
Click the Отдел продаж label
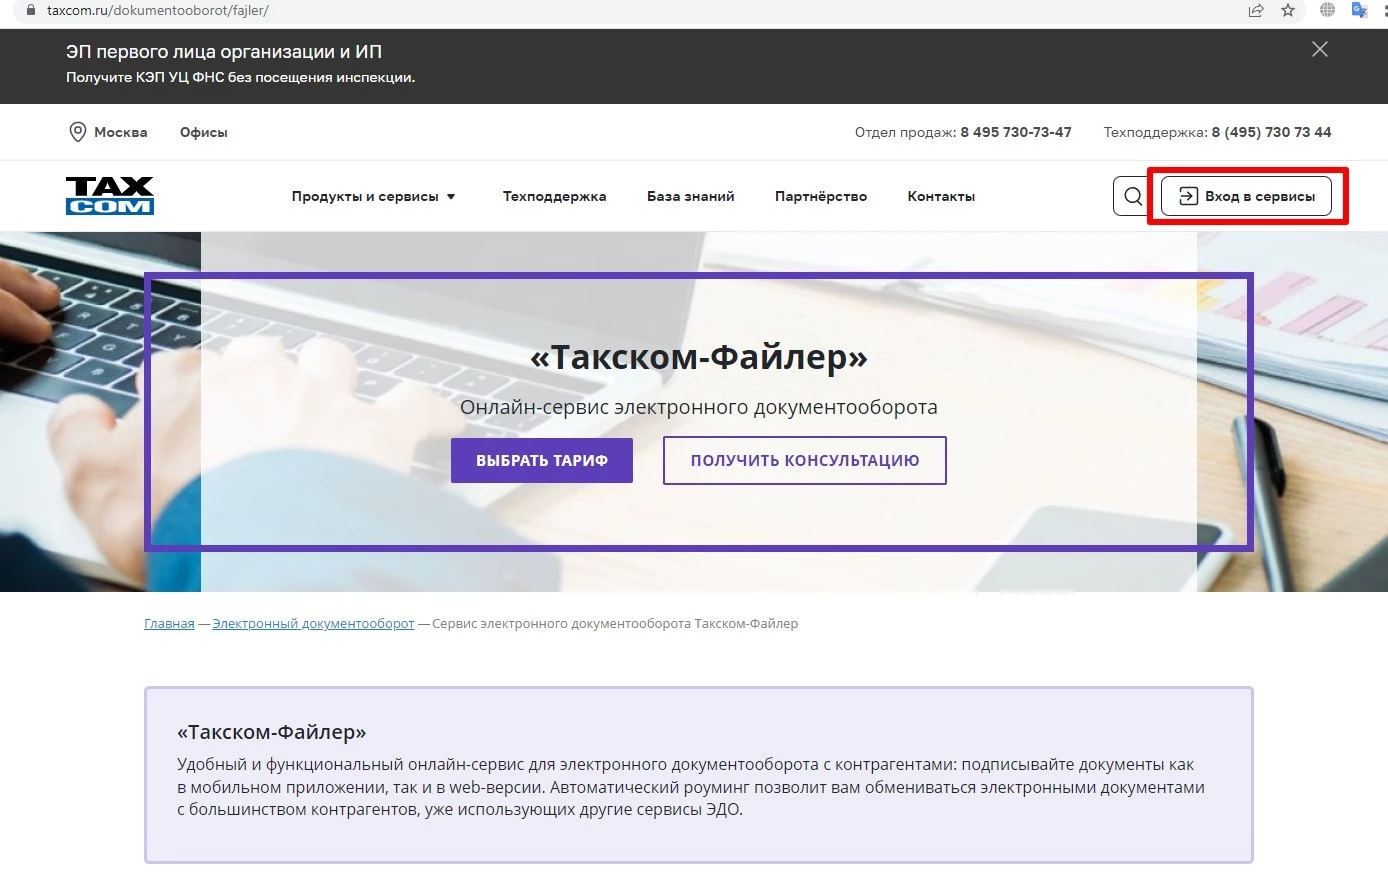coord(905,132)
